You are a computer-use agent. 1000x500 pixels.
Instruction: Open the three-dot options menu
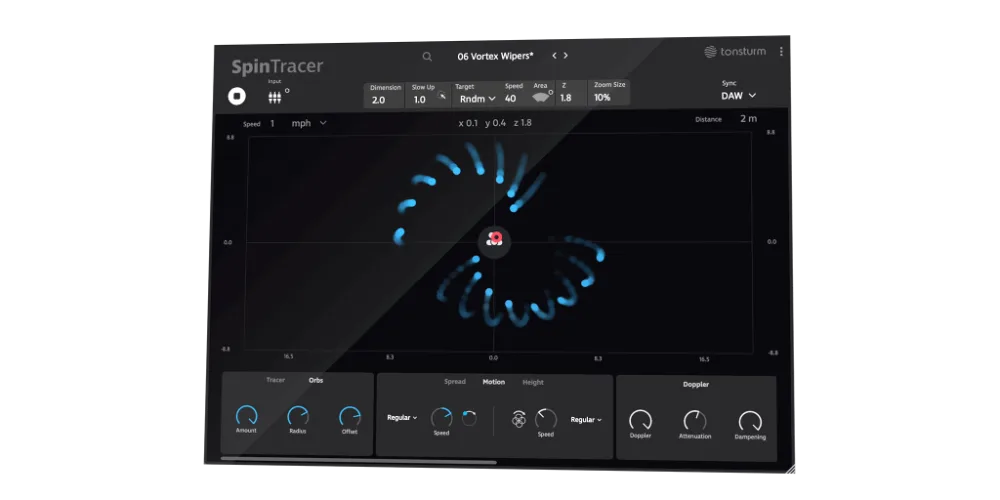click(781, 52)
